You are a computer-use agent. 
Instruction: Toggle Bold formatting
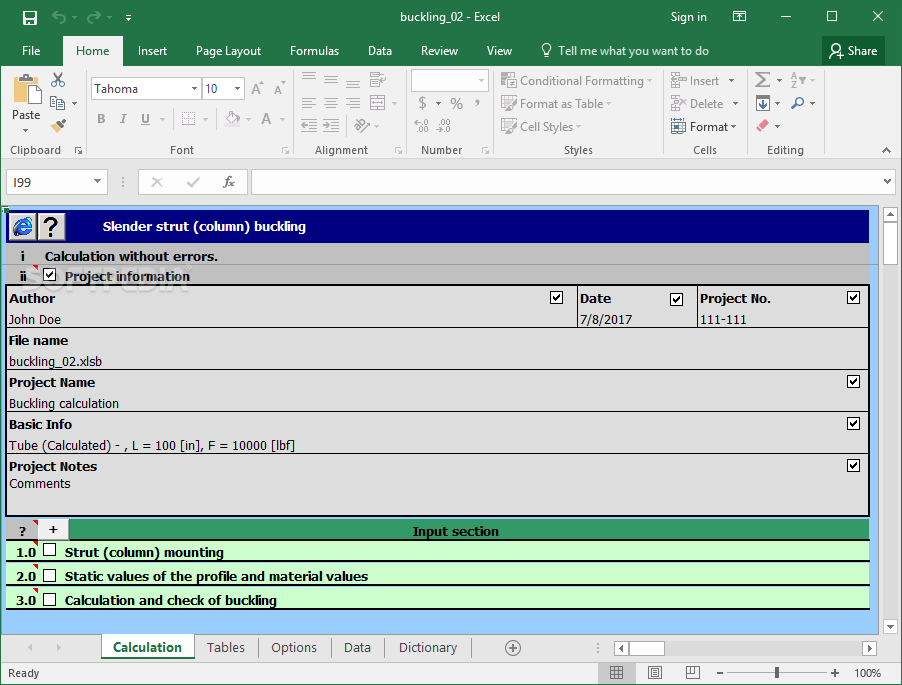[x=101, y=119]
